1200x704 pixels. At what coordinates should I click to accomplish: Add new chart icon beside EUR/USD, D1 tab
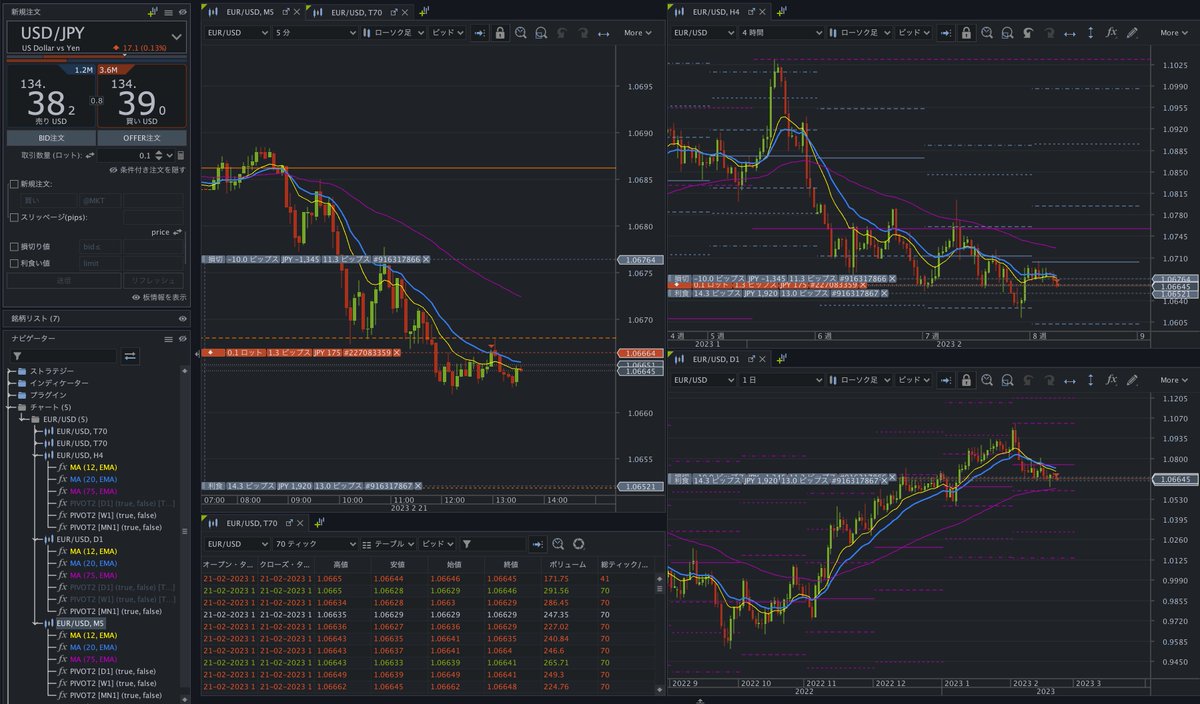coord(781,359)
